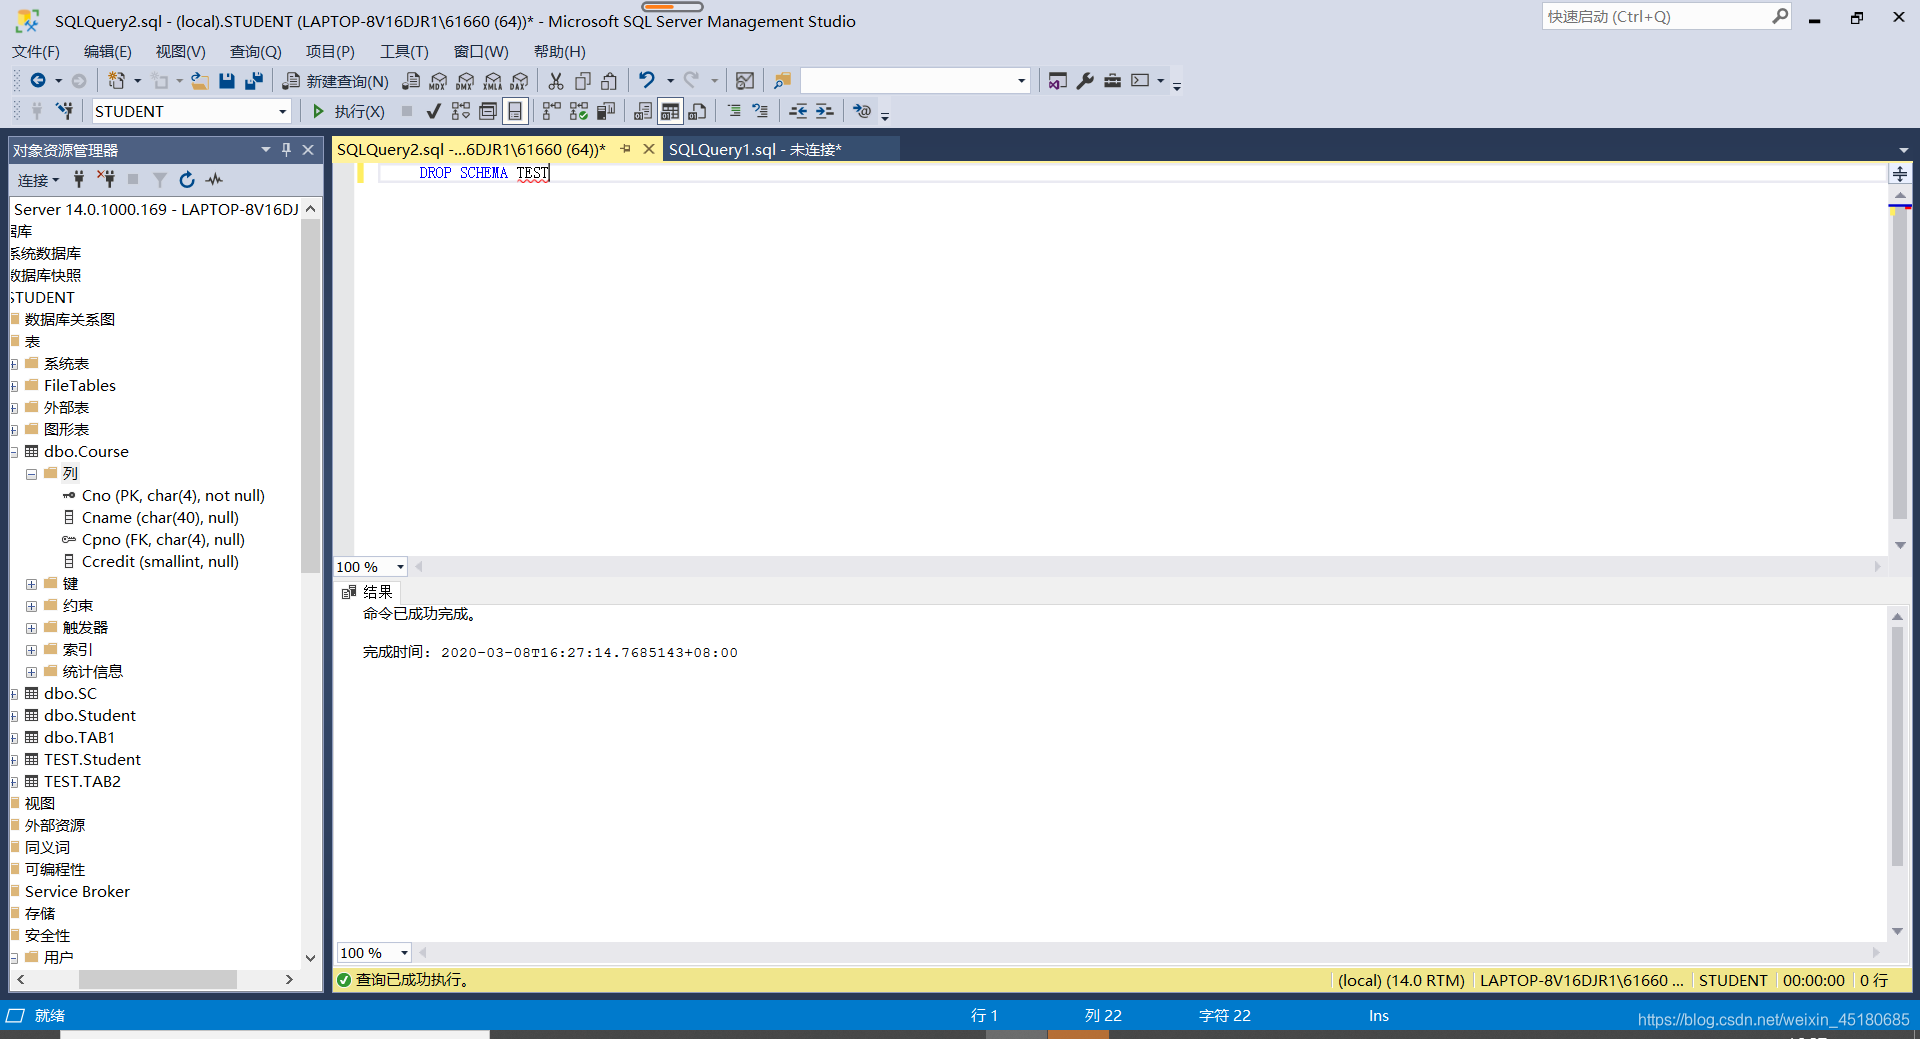Image resolution: width=1920 pixels, height=1039 pixels.
Task: Expand the 键 folder
Action: (31, 584)
